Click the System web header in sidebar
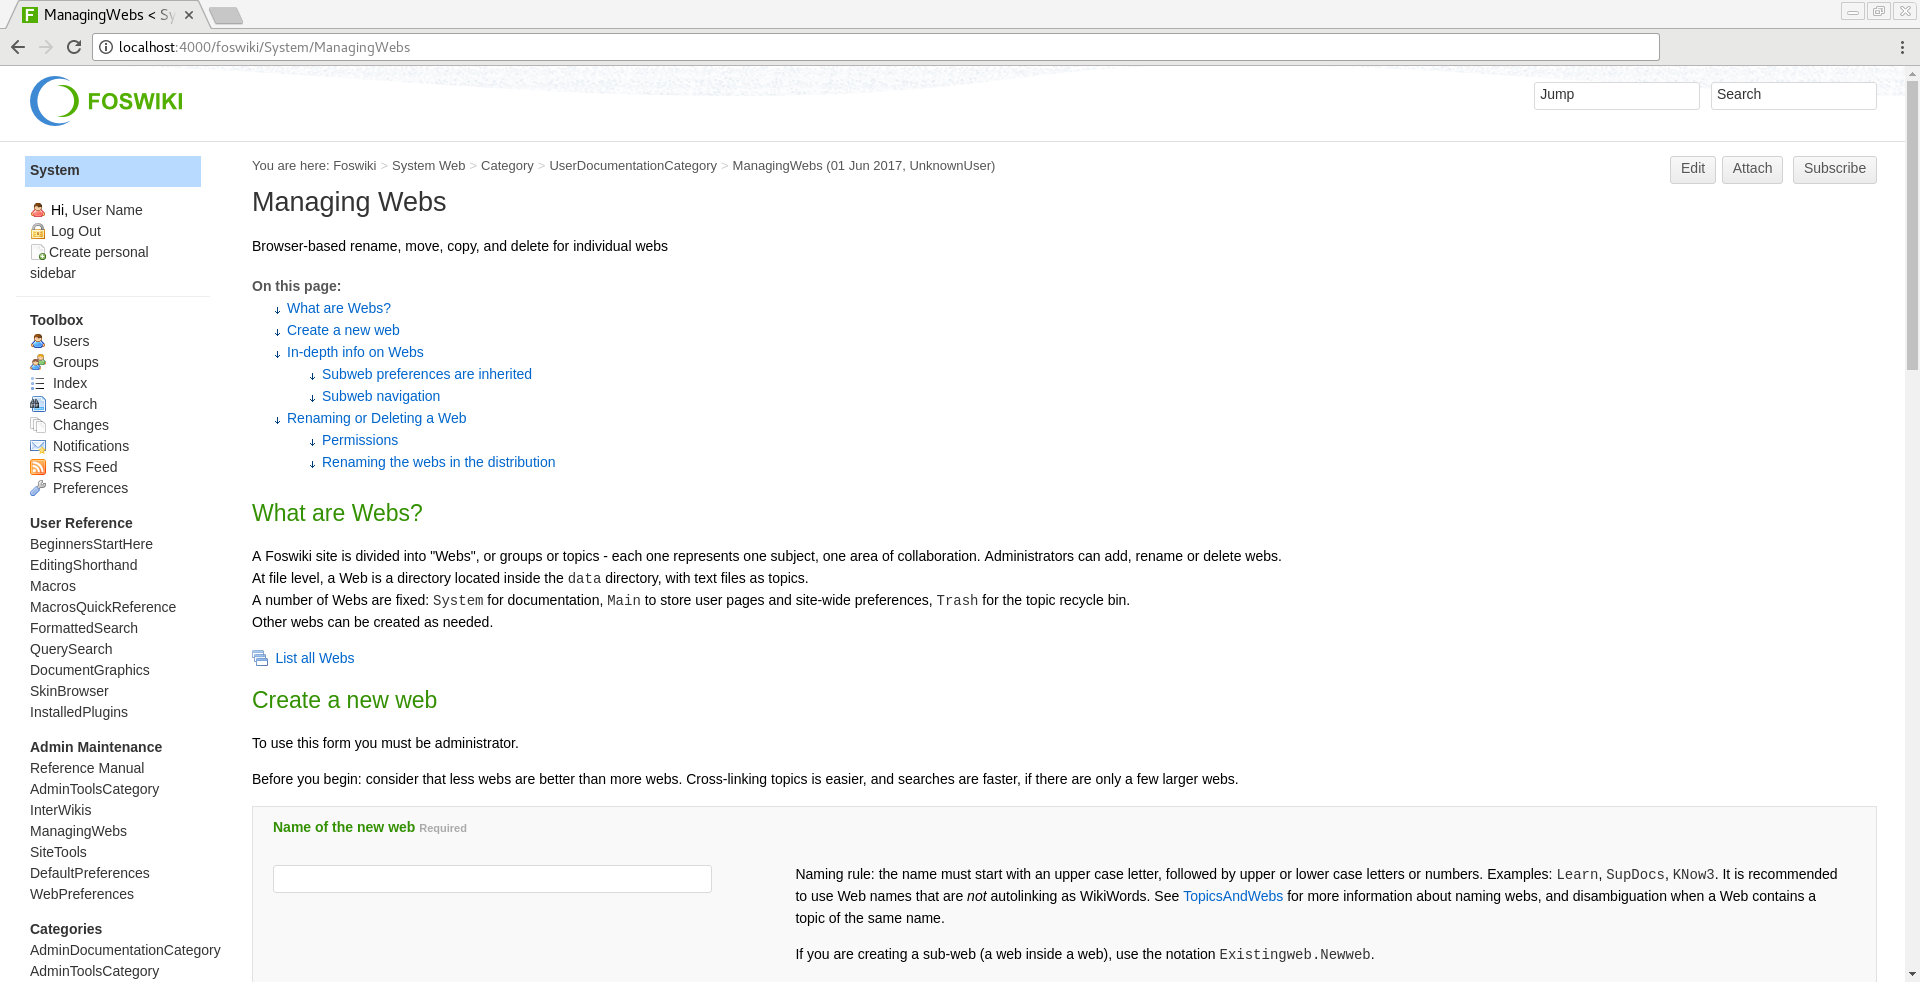The height and width of the screenshot is (982, 1920). (113, 171)
